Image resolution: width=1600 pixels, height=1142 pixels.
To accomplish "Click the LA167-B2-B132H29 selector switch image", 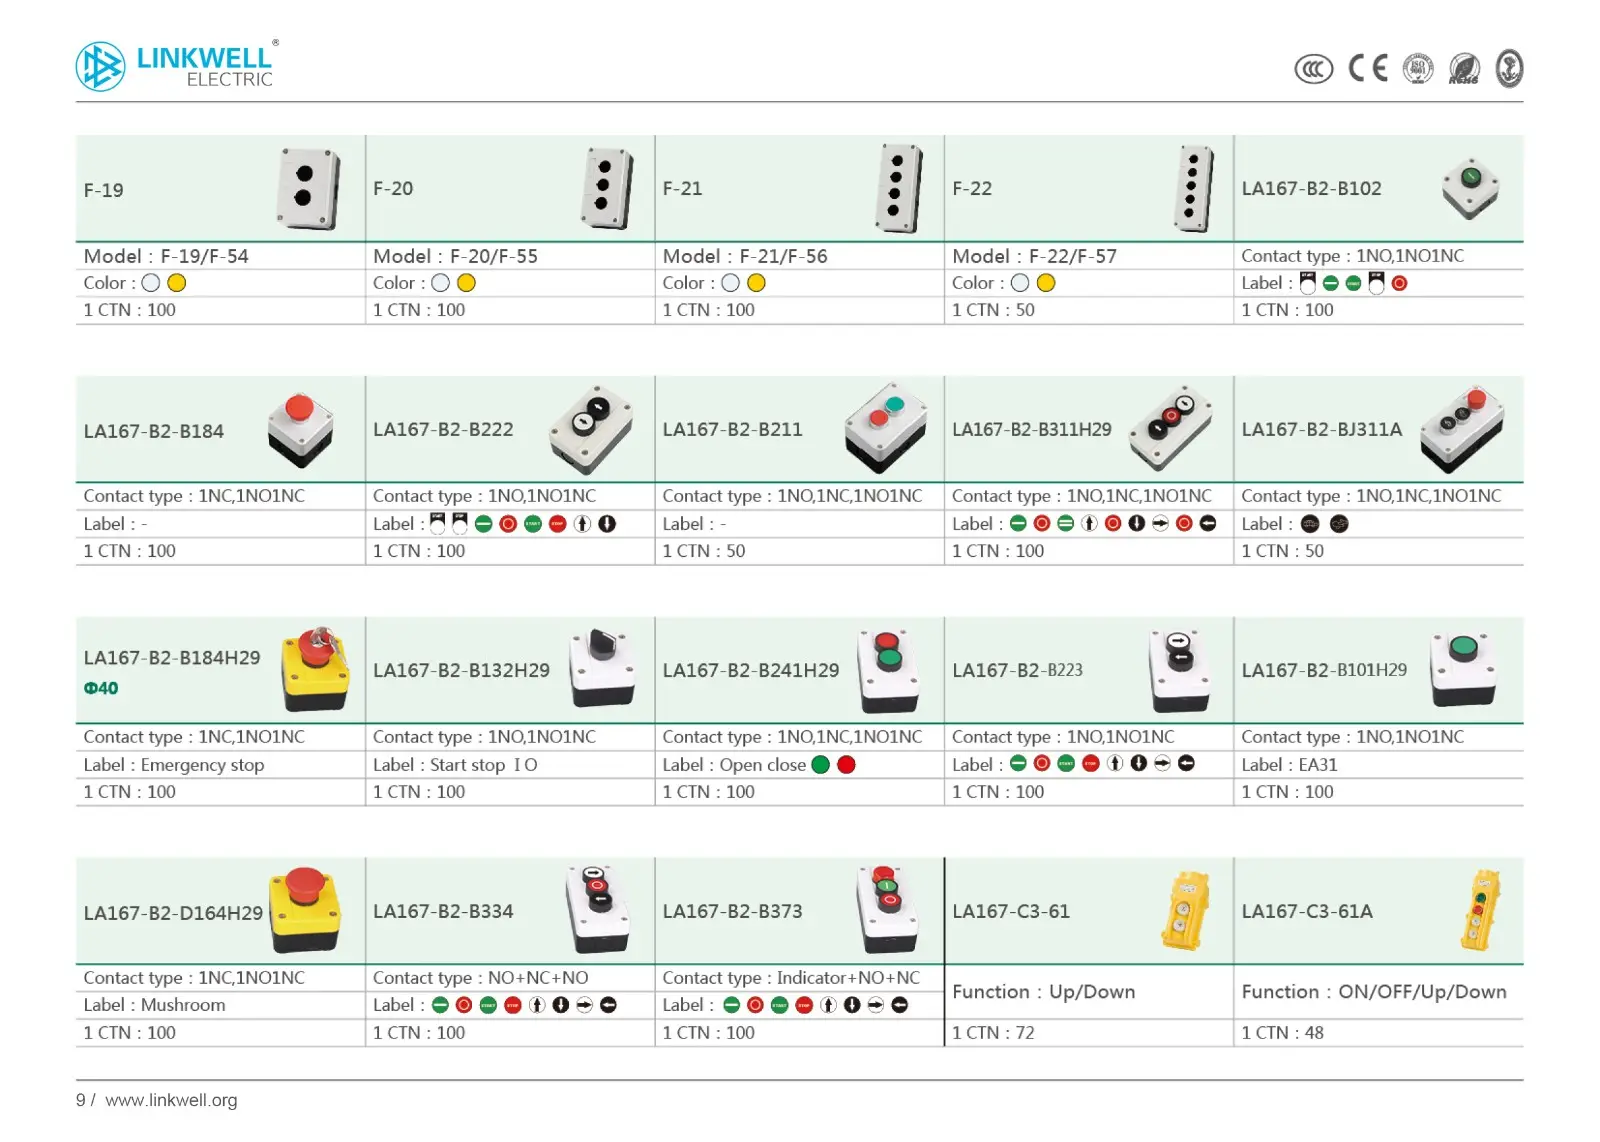I will [603, 668].
